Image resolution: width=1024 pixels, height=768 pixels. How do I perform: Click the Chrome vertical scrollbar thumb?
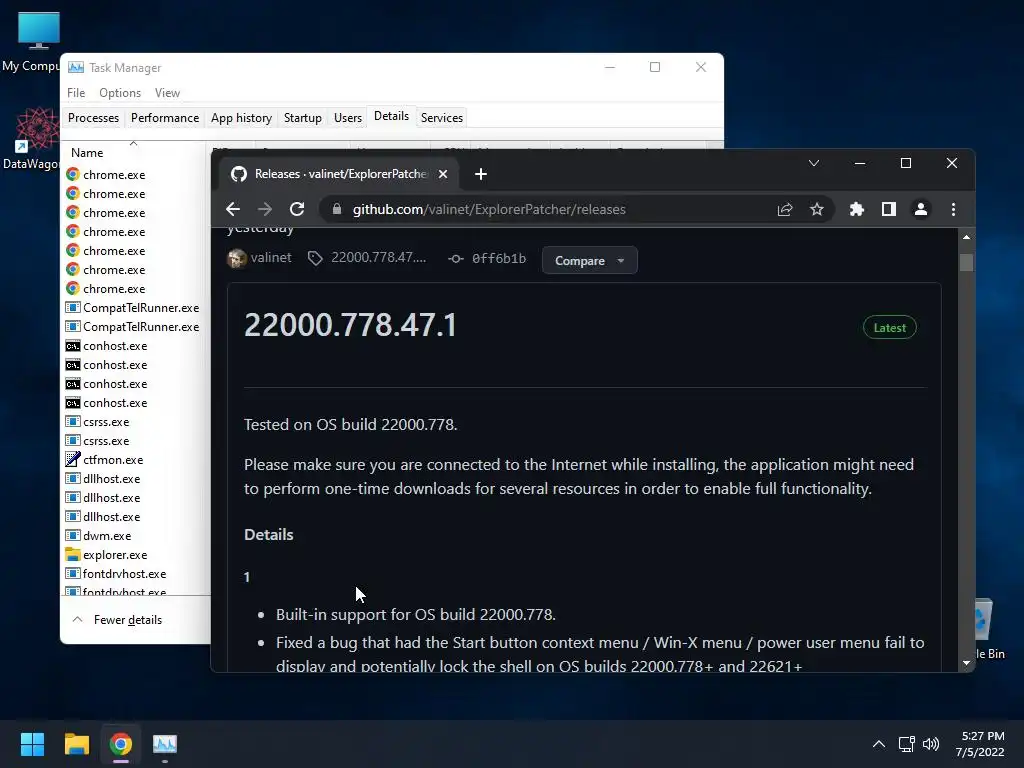pyautogui.click(x=967, y=263)
